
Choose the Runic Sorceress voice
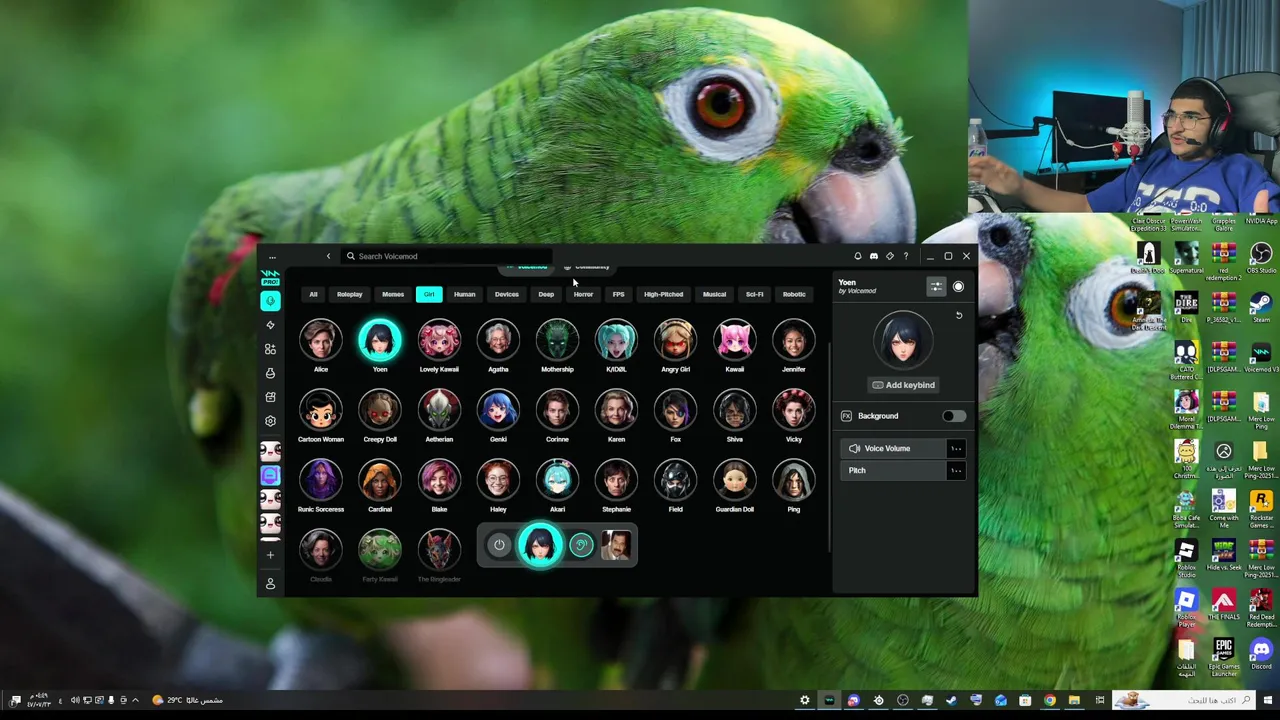321,481
